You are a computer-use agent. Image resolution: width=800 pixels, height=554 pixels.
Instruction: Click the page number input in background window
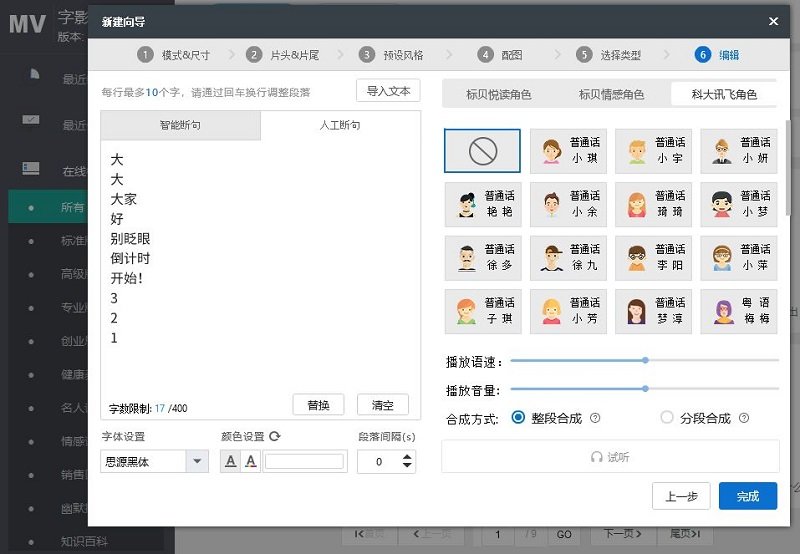pos(497,535)
